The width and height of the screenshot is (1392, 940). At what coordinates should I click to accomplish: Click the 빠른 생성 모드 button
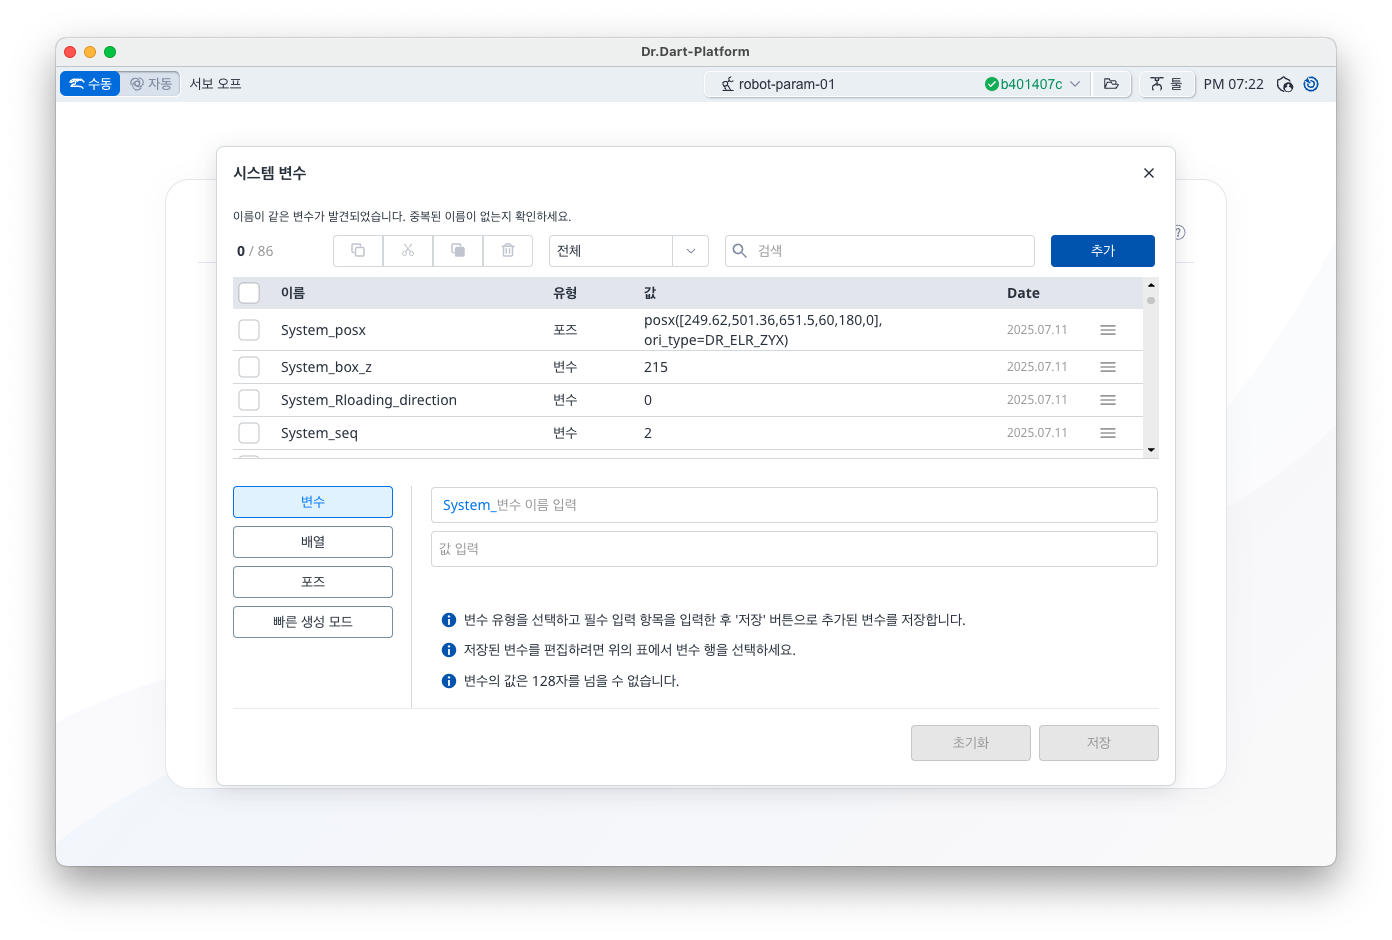click(x=313, y=622)
